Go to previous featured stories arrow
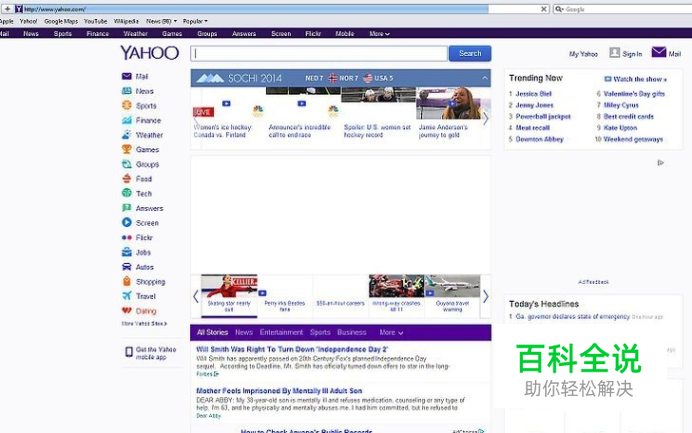Viewport: 692px width, 433px height. 196,297
